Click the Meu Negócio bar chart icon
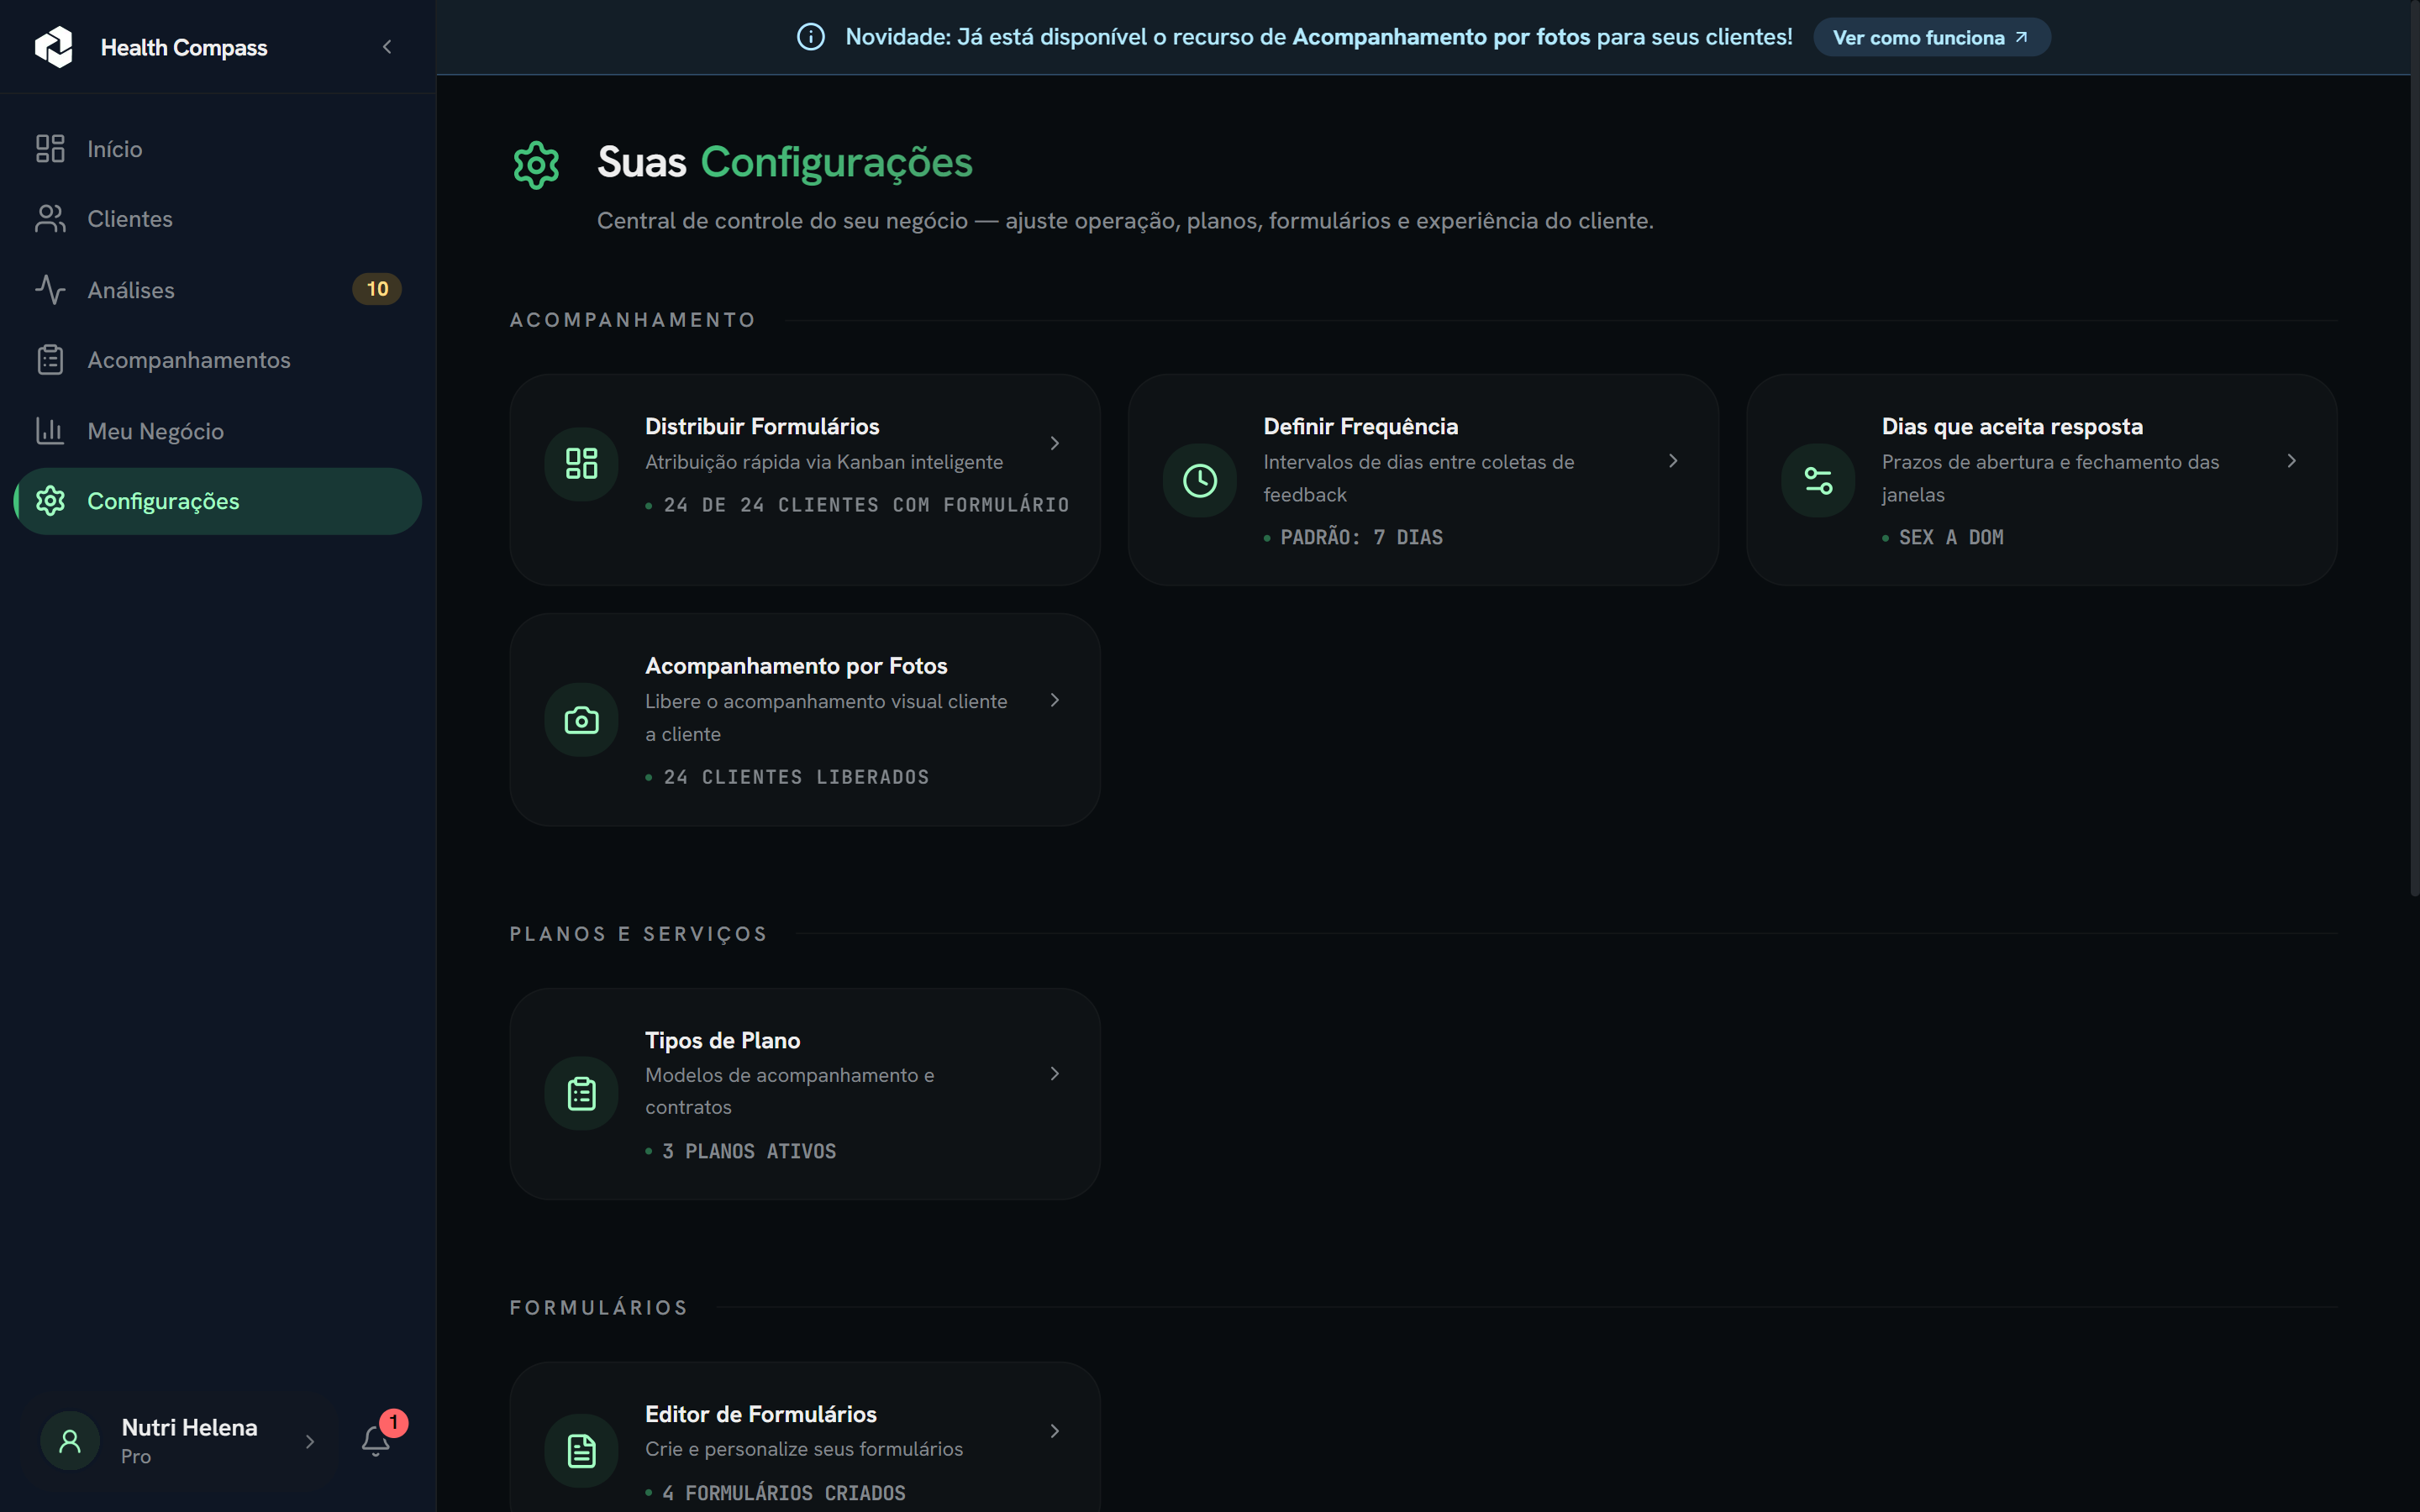The image size is (2420, 1512). (50, 431)
